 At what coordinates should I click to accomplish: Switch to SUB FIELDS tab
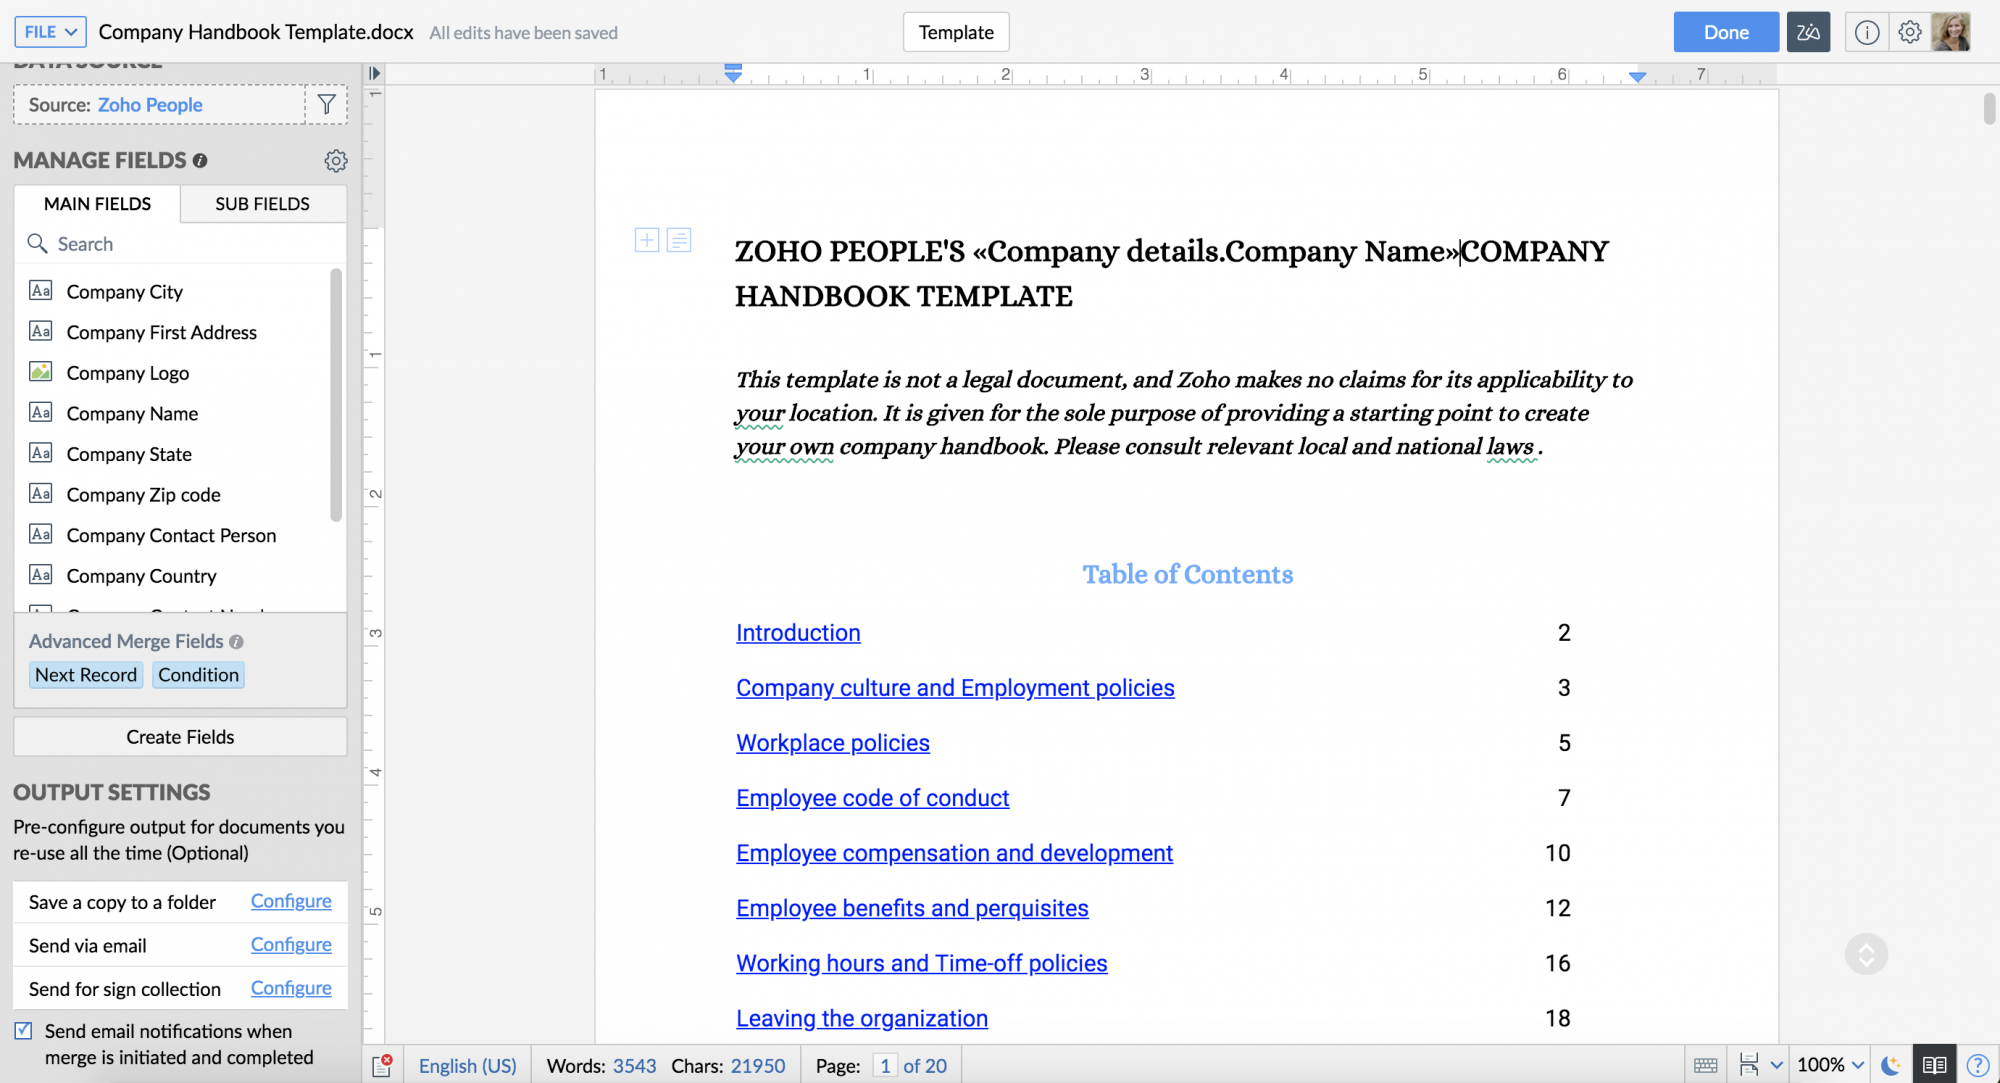pos(263,204)
